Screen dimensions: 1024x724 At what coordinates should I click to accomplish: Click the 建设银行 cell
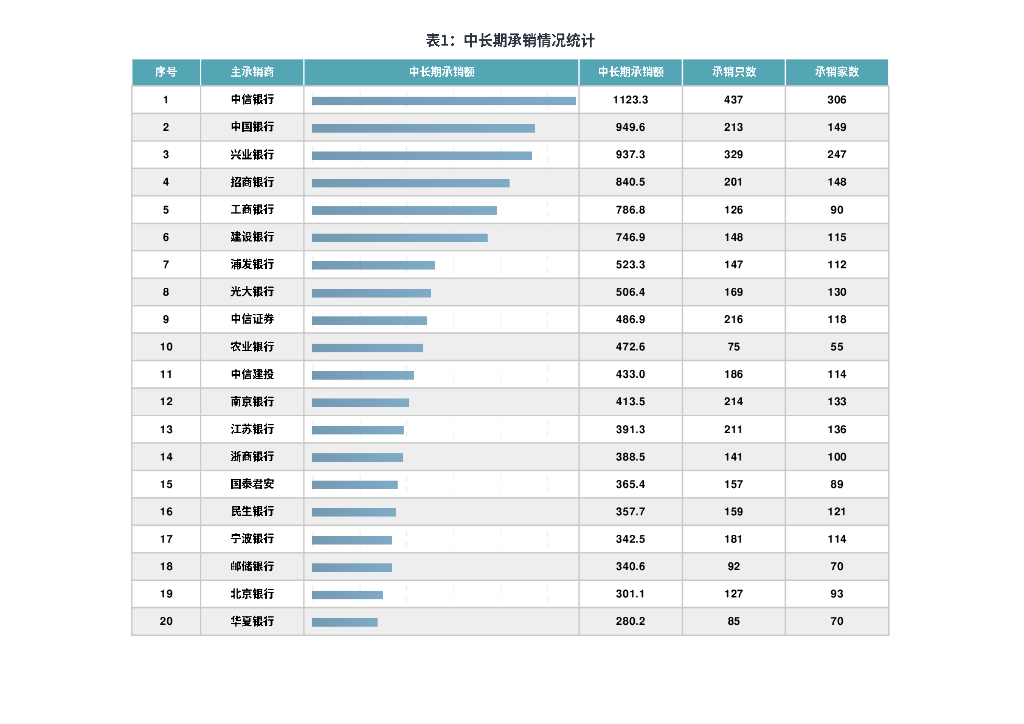252,236
